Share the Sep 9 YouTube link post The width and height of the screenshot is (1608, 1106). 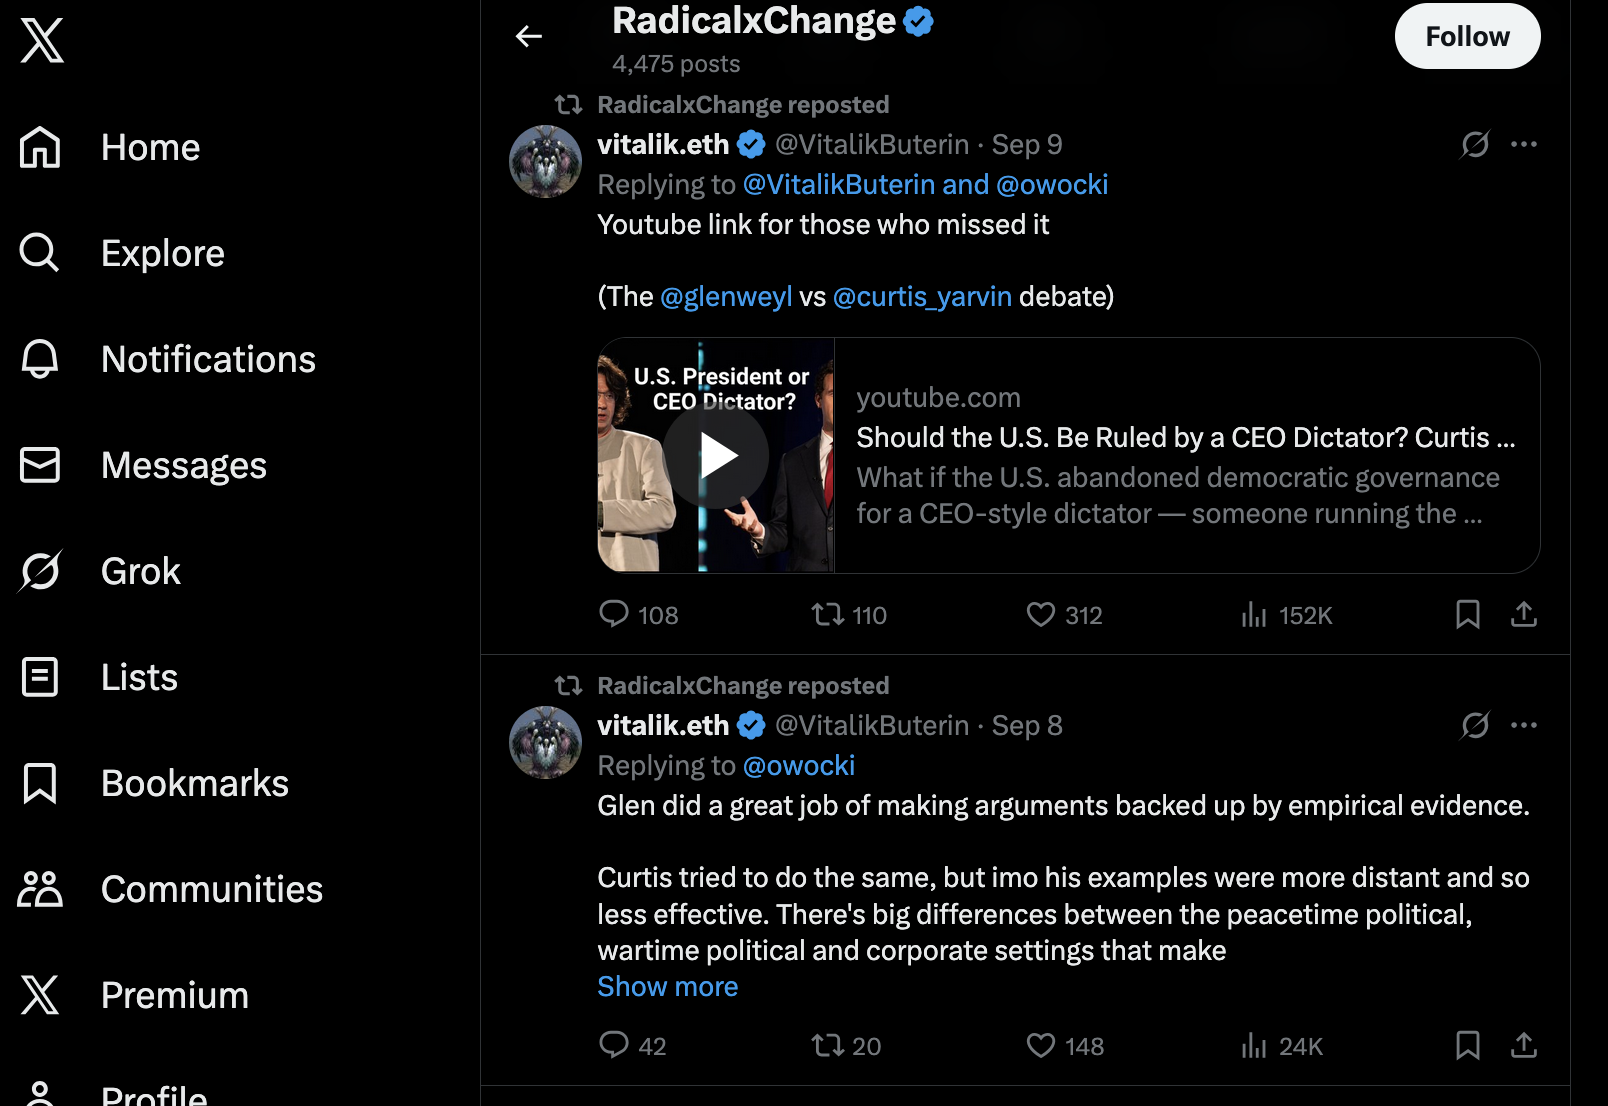point(1523,614)
